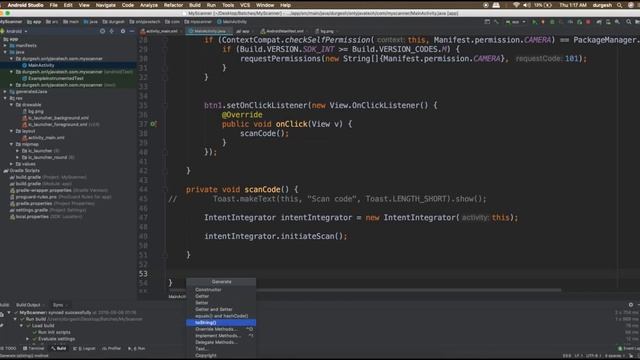Image resolution: width=640 pixels, height=360 pixels.
Task: Select the Sync tab in the Build panel
Action: pos(58,305)
